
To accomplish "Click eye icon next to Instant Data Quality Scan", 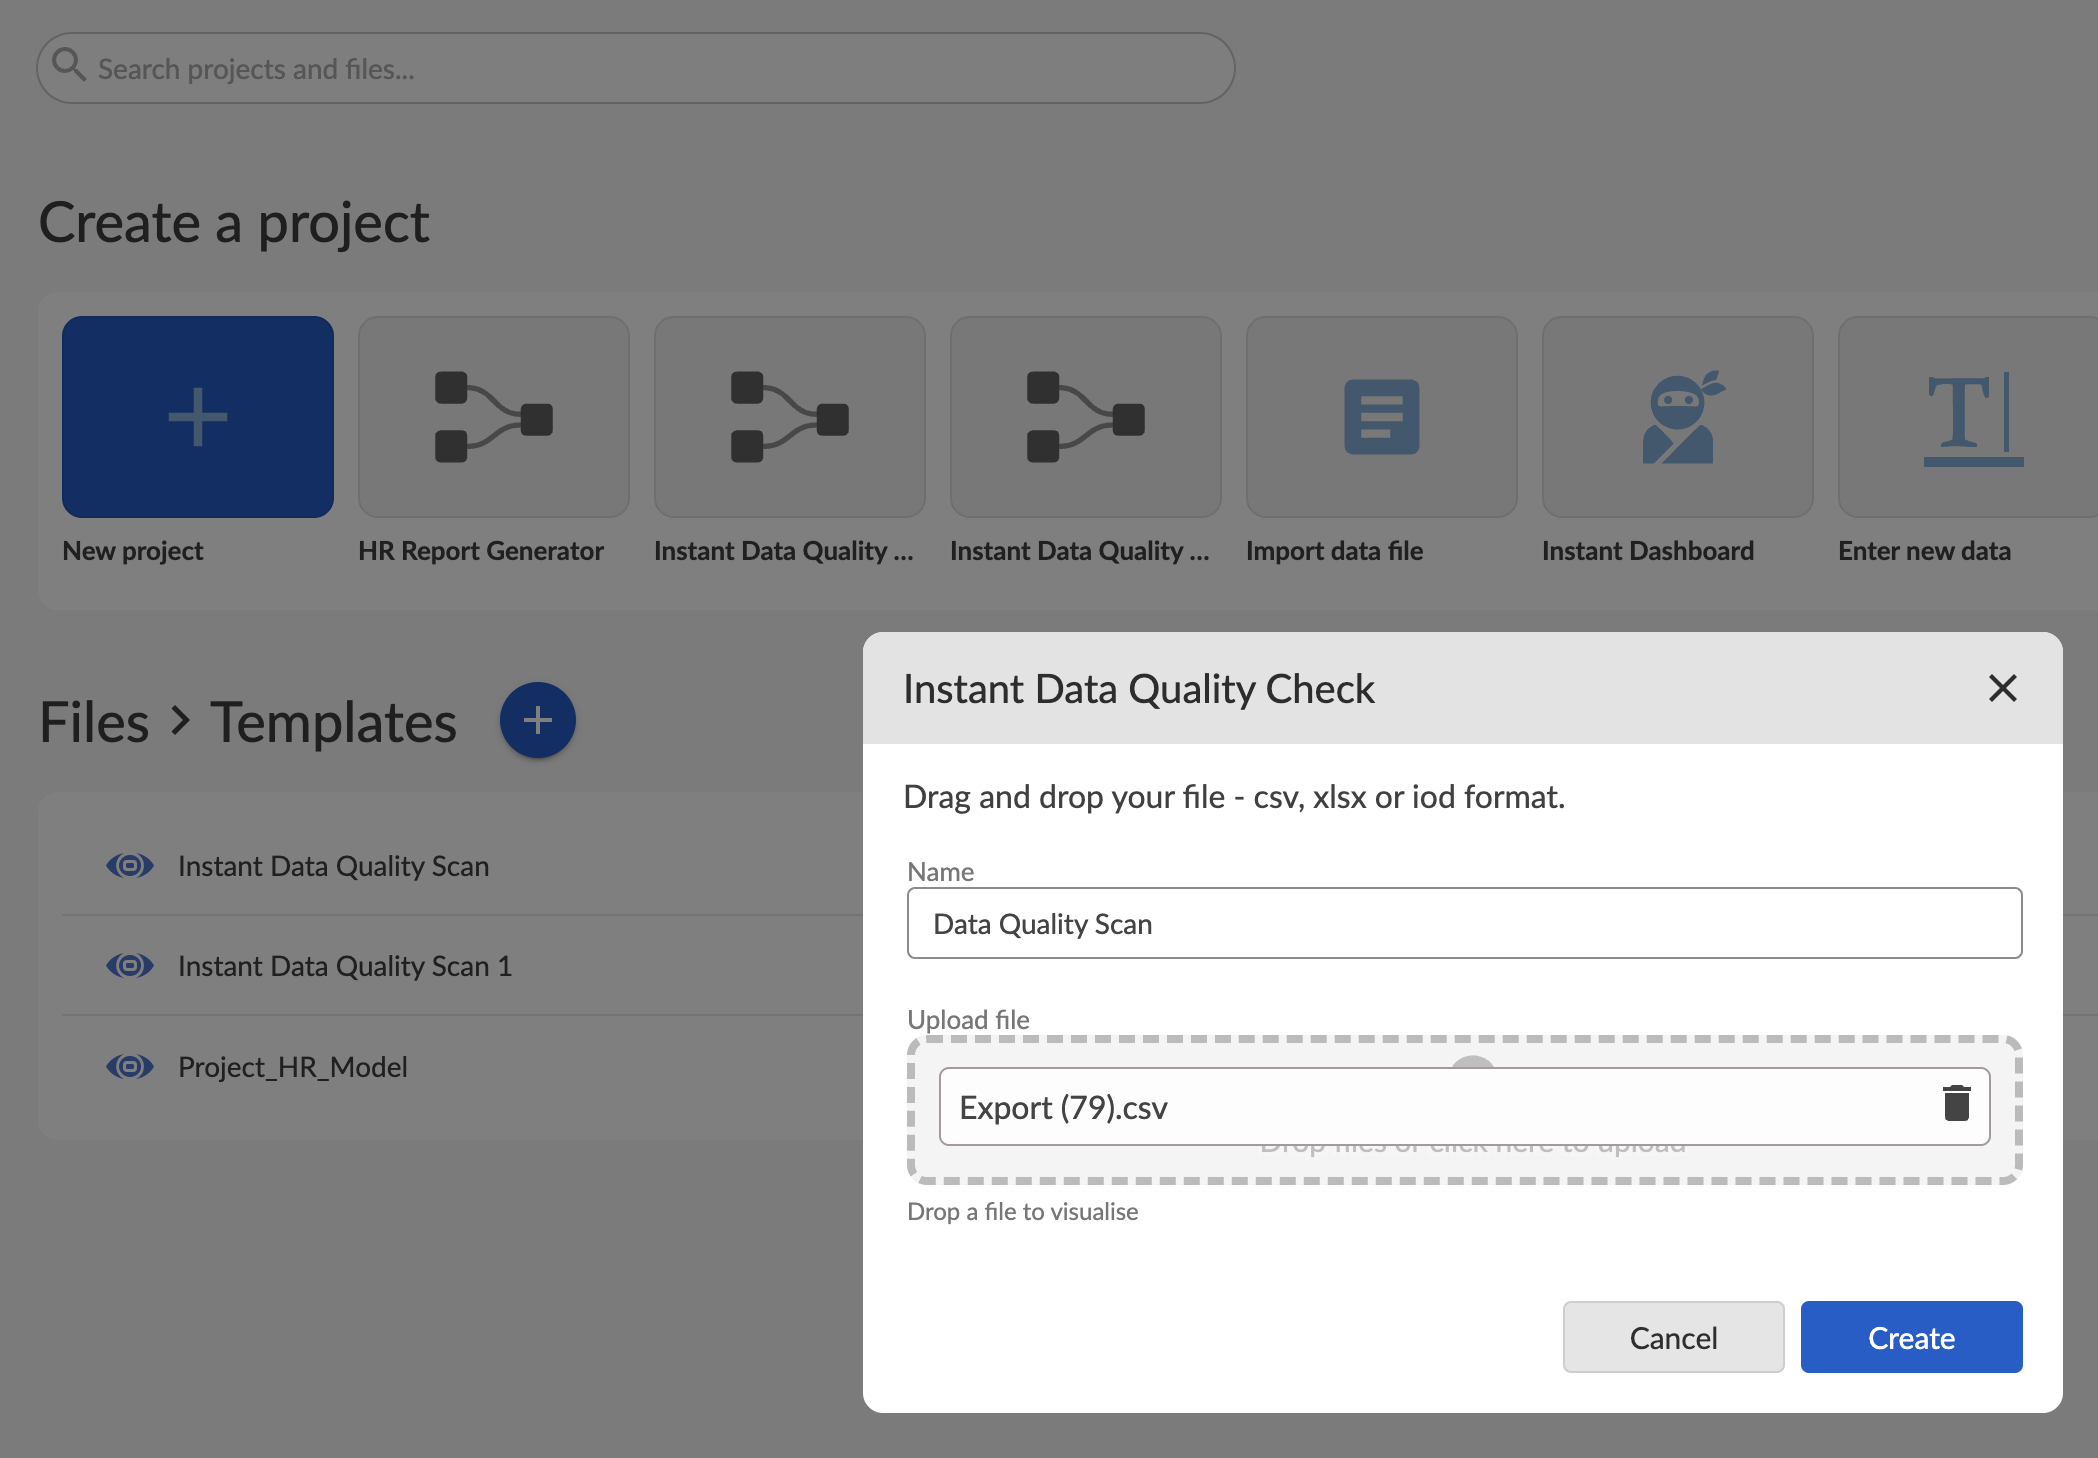I will tap(130, 865).
